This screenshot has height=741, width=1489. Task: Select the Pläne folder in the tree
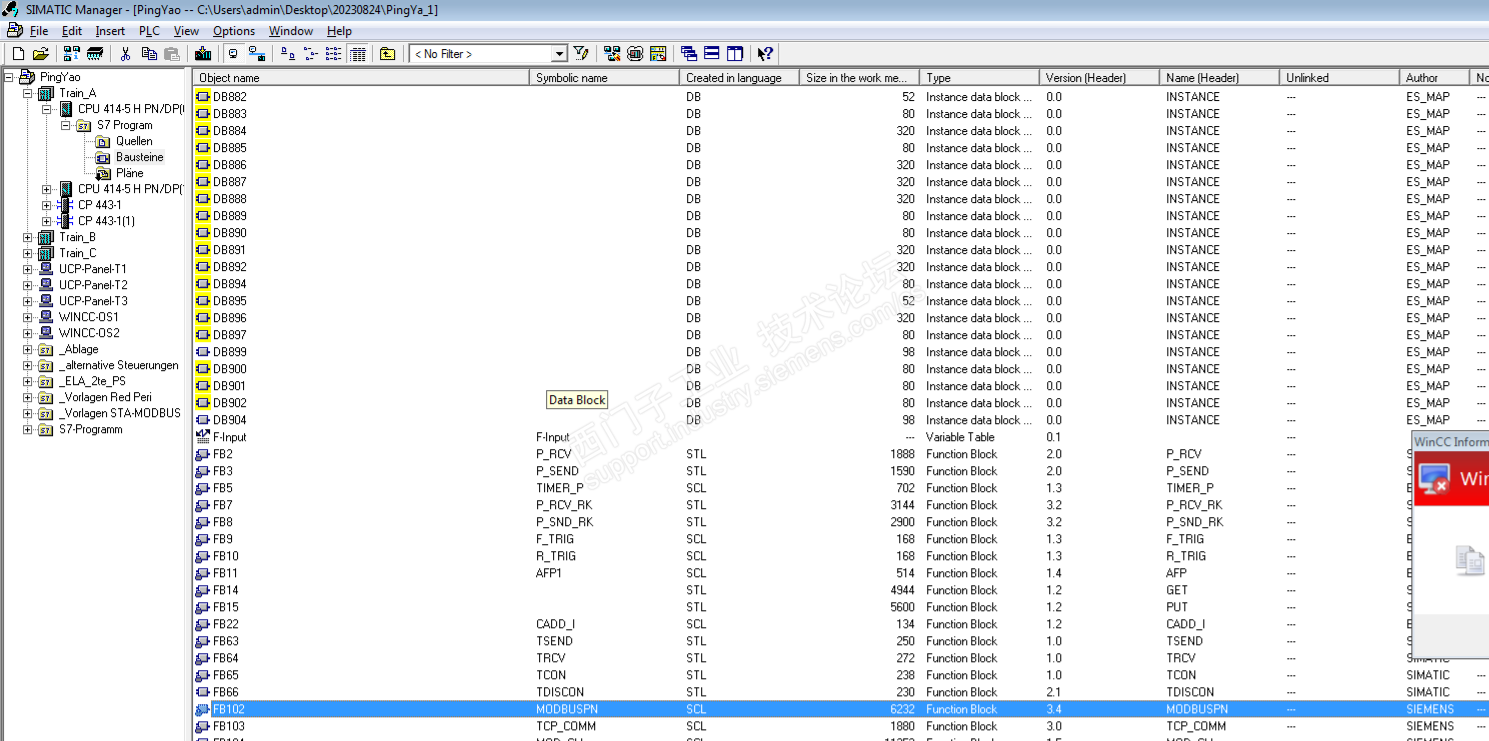[129, 173]
